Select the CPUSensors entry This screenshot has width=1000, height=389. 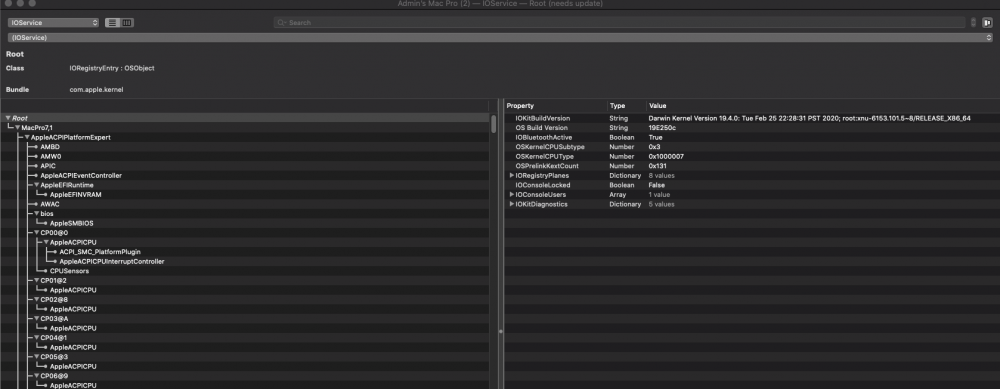[x=69, y=271]
